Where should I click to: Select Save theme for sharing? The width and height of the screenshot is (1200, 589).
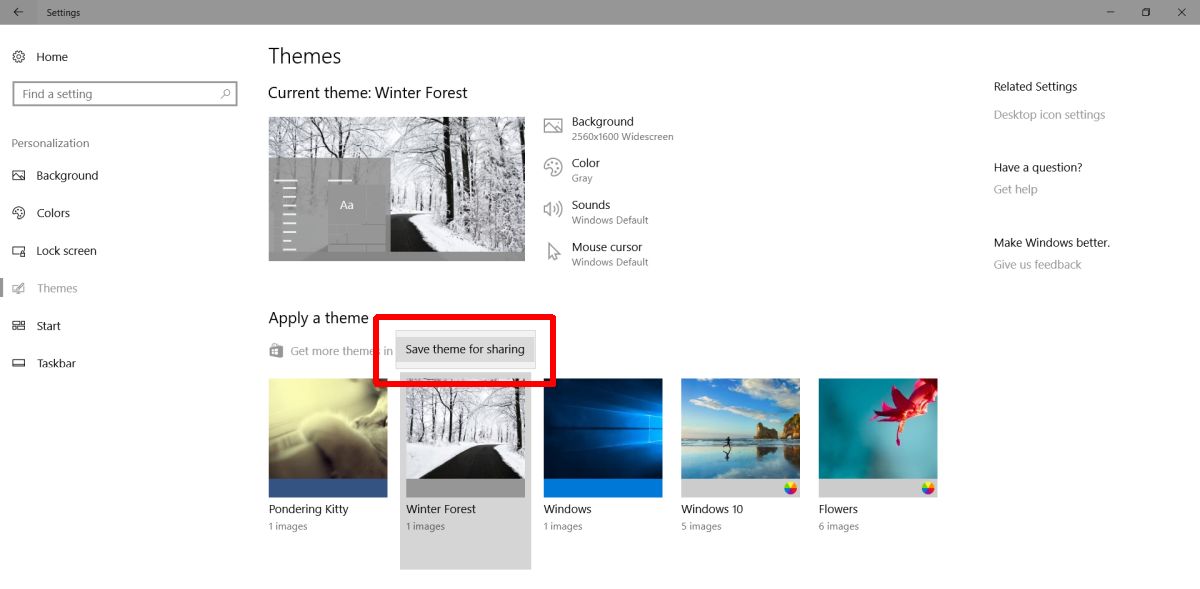tap(465, 349)
